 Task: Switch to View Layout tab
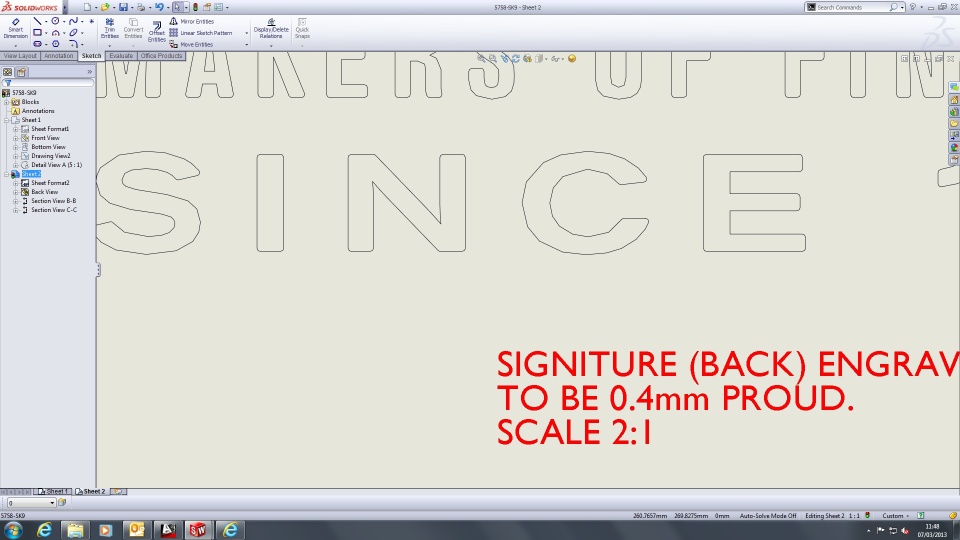pos(20,56)
